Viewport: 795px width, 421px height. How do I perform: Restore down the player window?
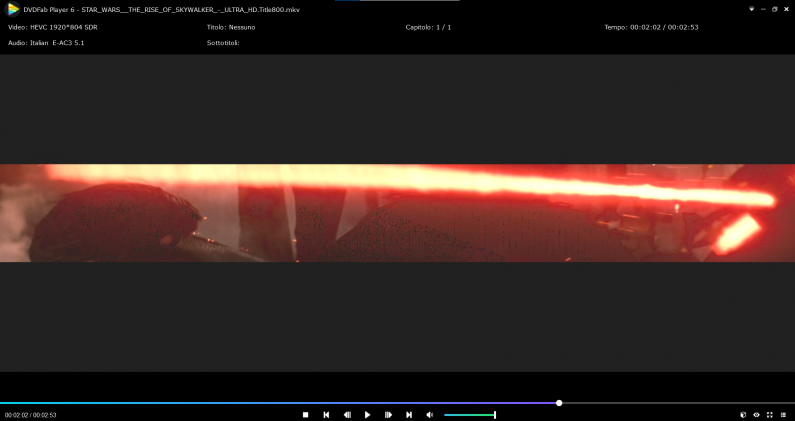point(775,9)
